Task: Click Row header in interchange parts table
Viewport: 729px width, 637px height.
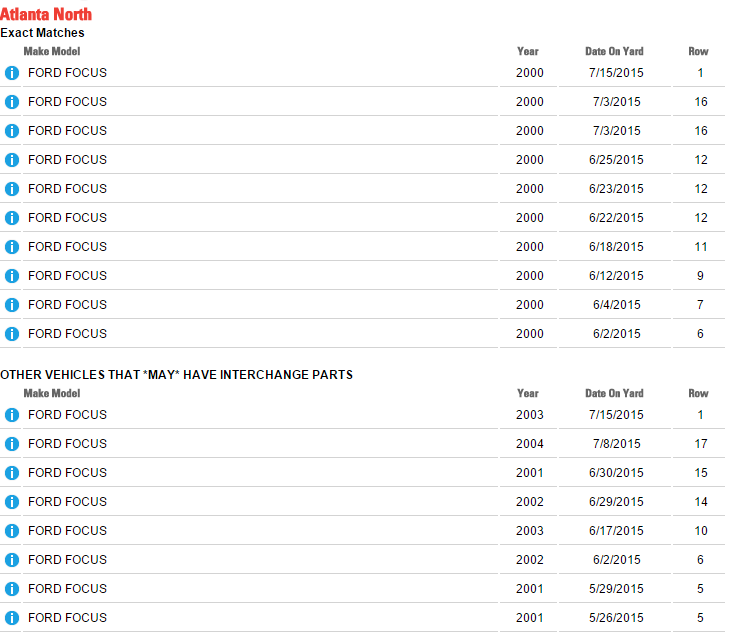Action: click(x=698, y=393)
